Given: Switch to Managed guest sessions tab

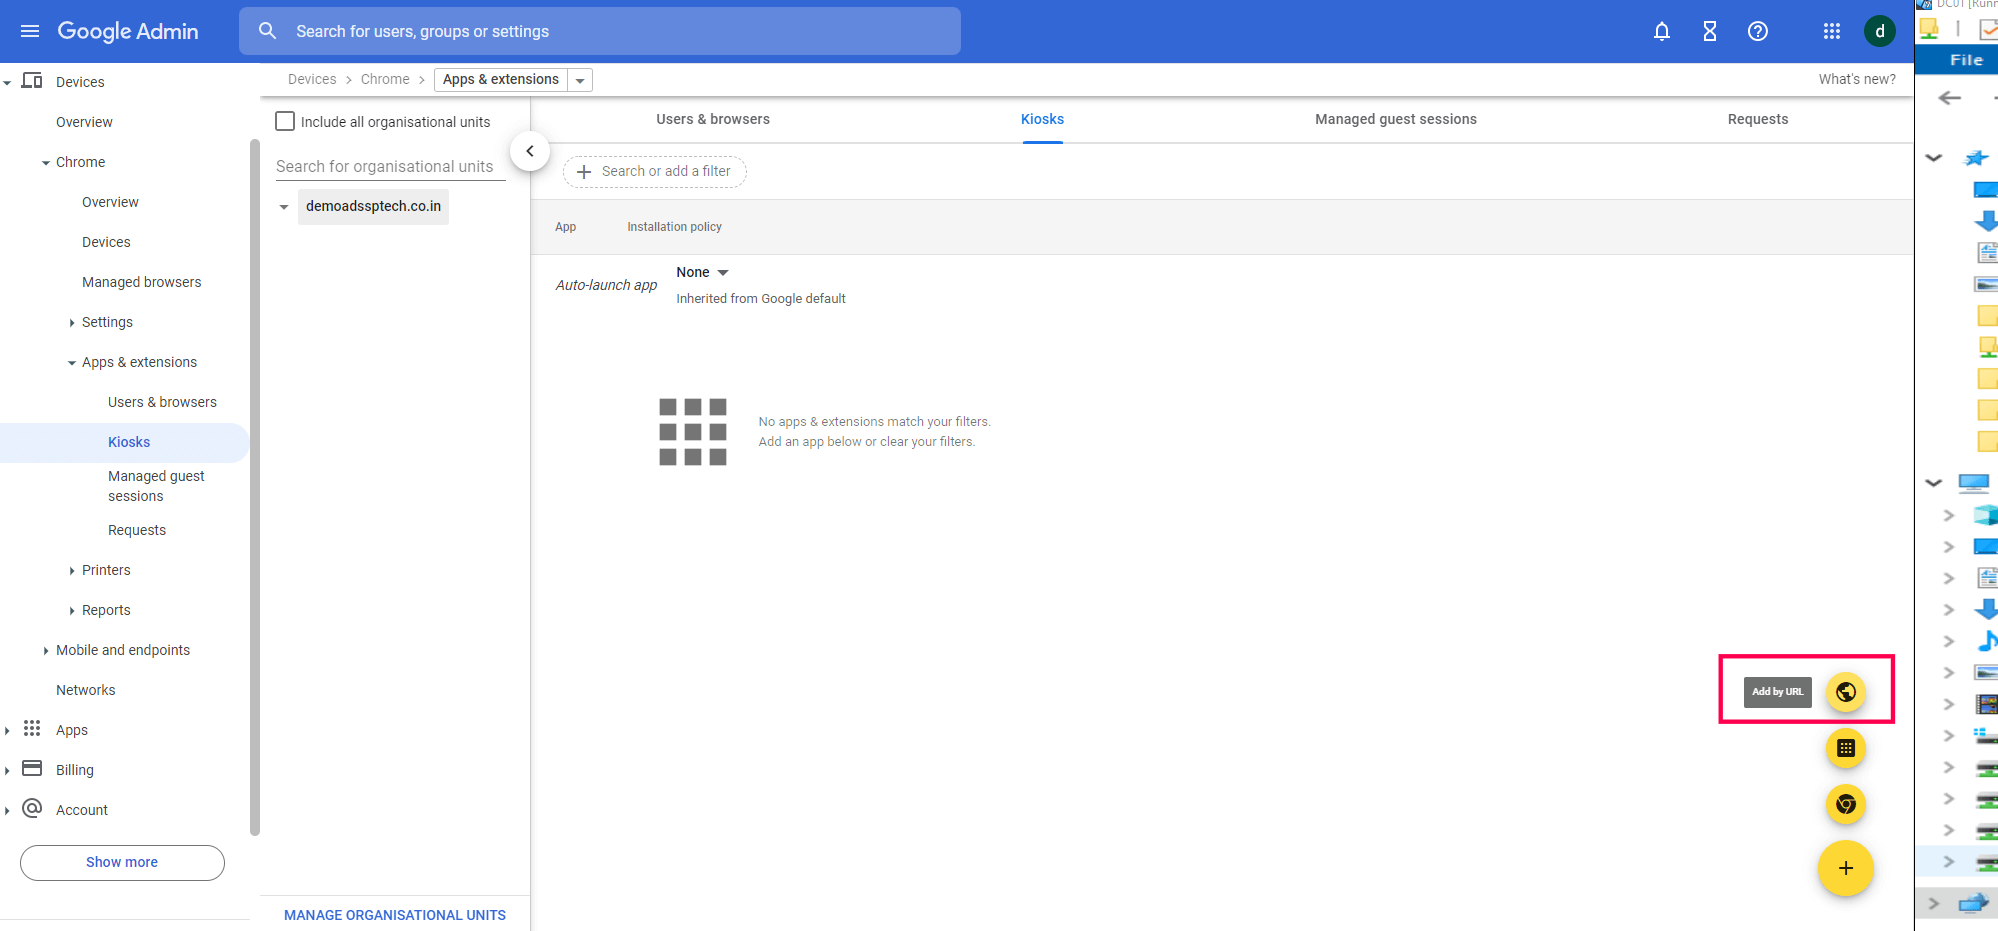Looking at the screenshot, I should [1396, 119].
